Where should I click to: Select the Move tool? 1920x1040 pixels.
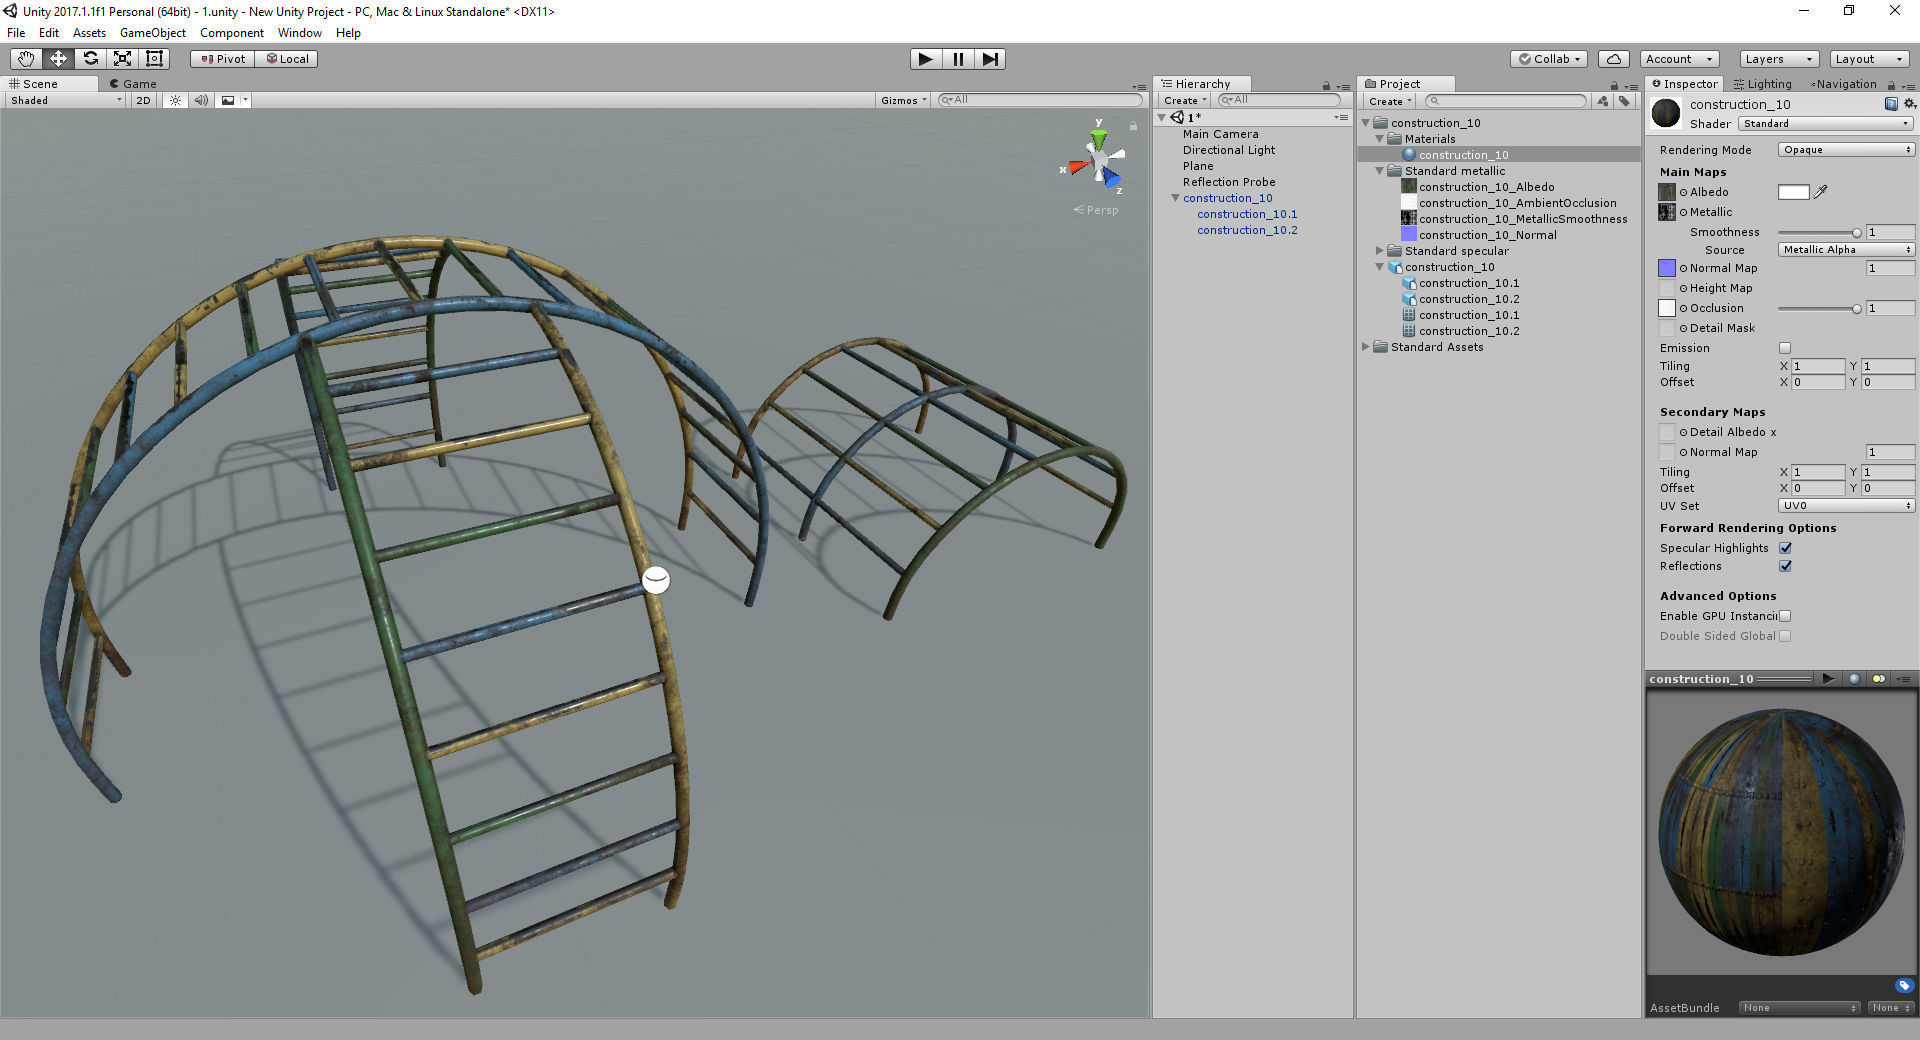tap(58, 59)
